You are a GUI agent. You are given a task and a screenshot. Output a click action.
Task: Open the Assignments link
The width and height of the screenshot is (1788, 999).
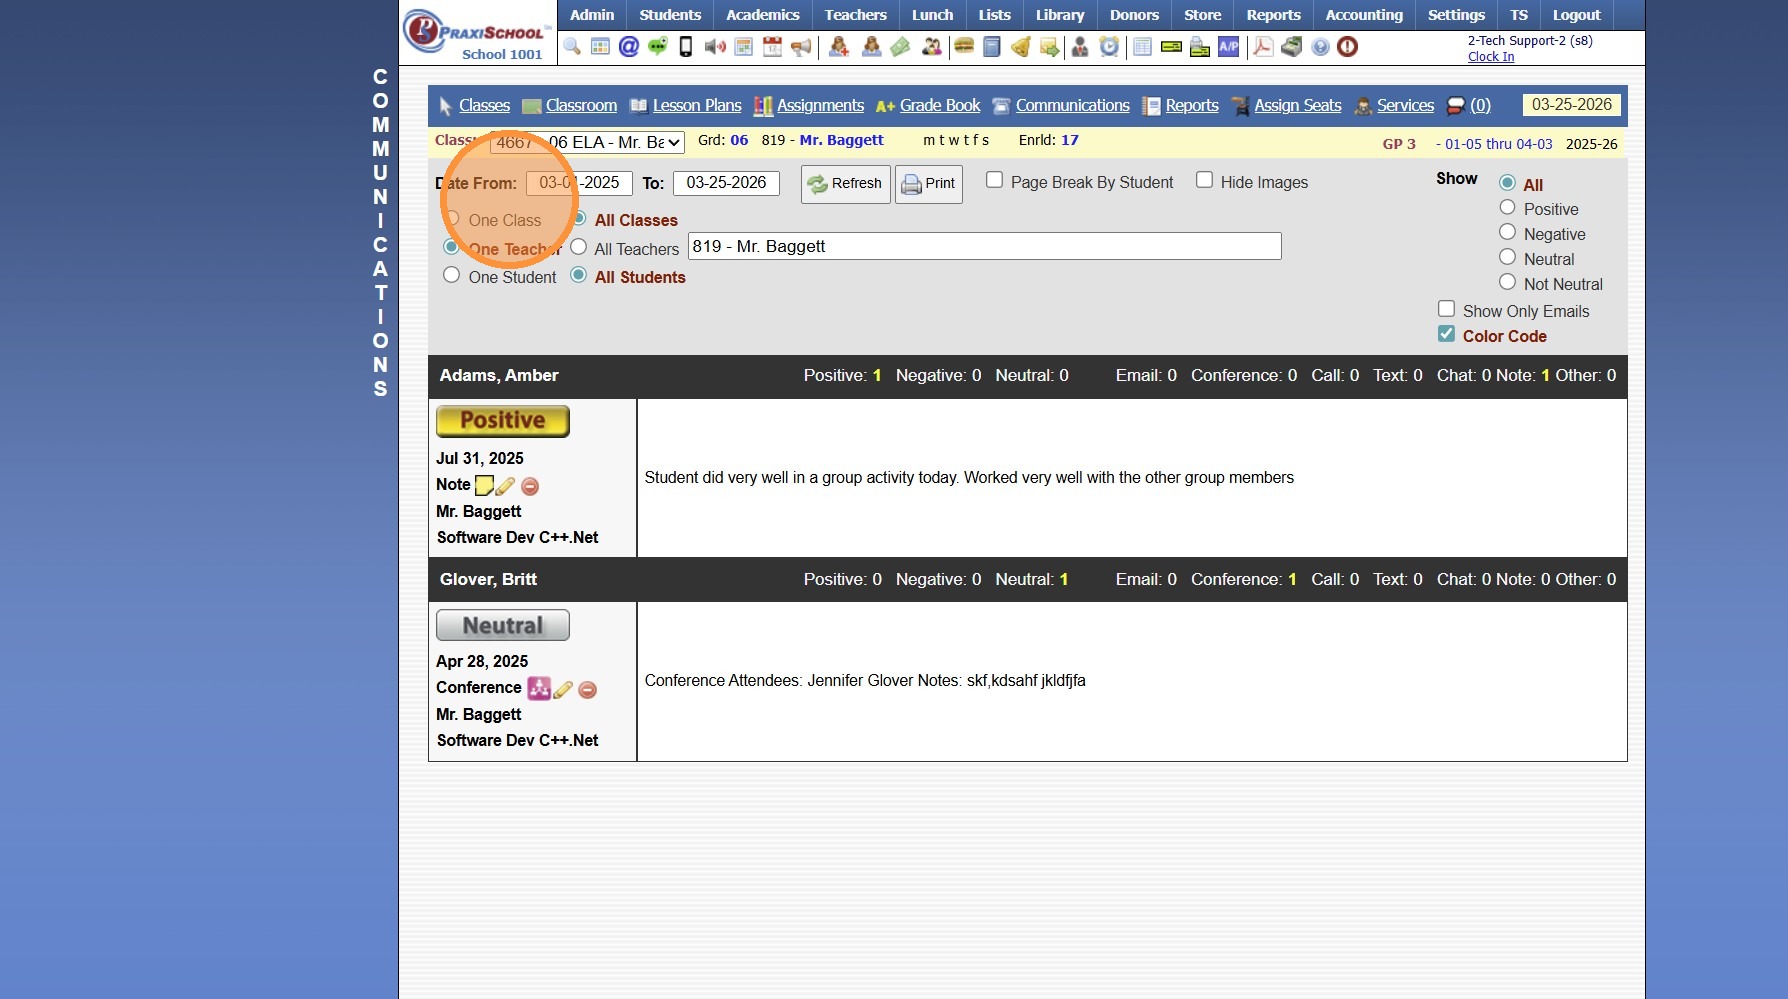(820, 106)
